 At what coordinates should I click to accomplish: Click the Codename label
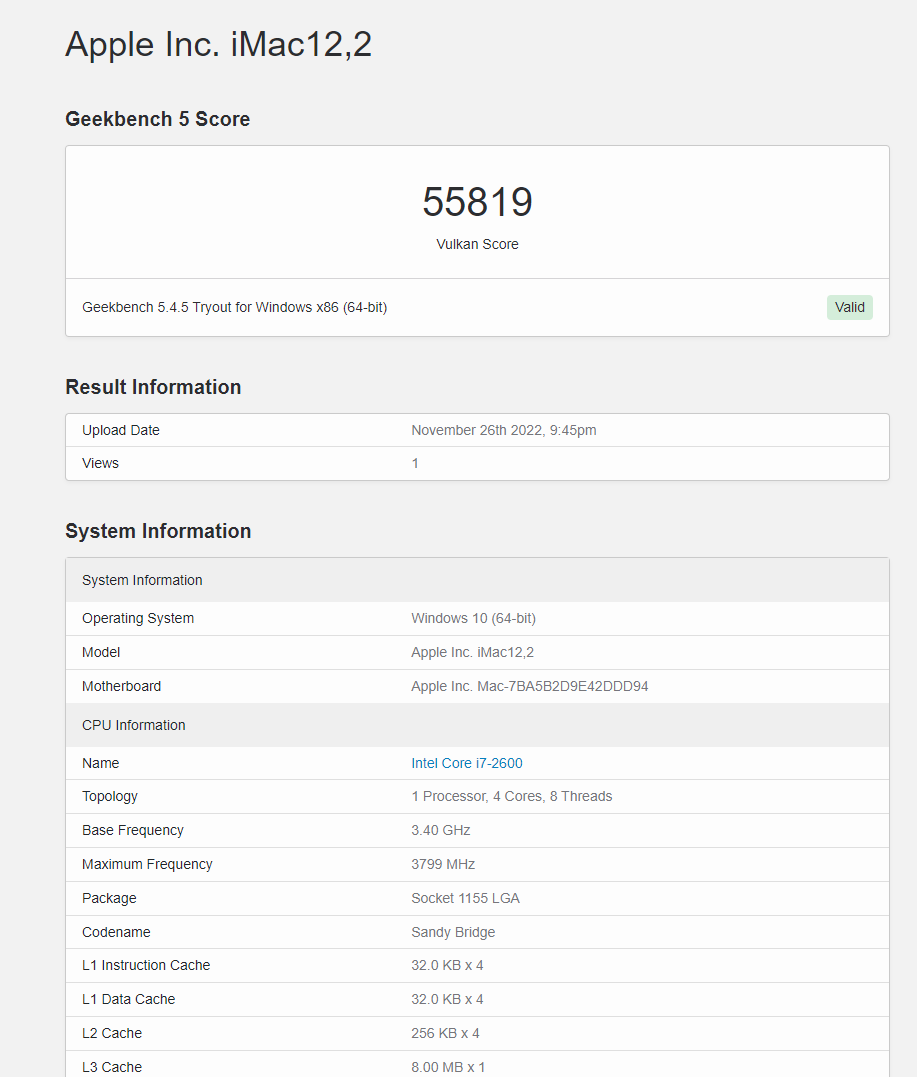116,932
